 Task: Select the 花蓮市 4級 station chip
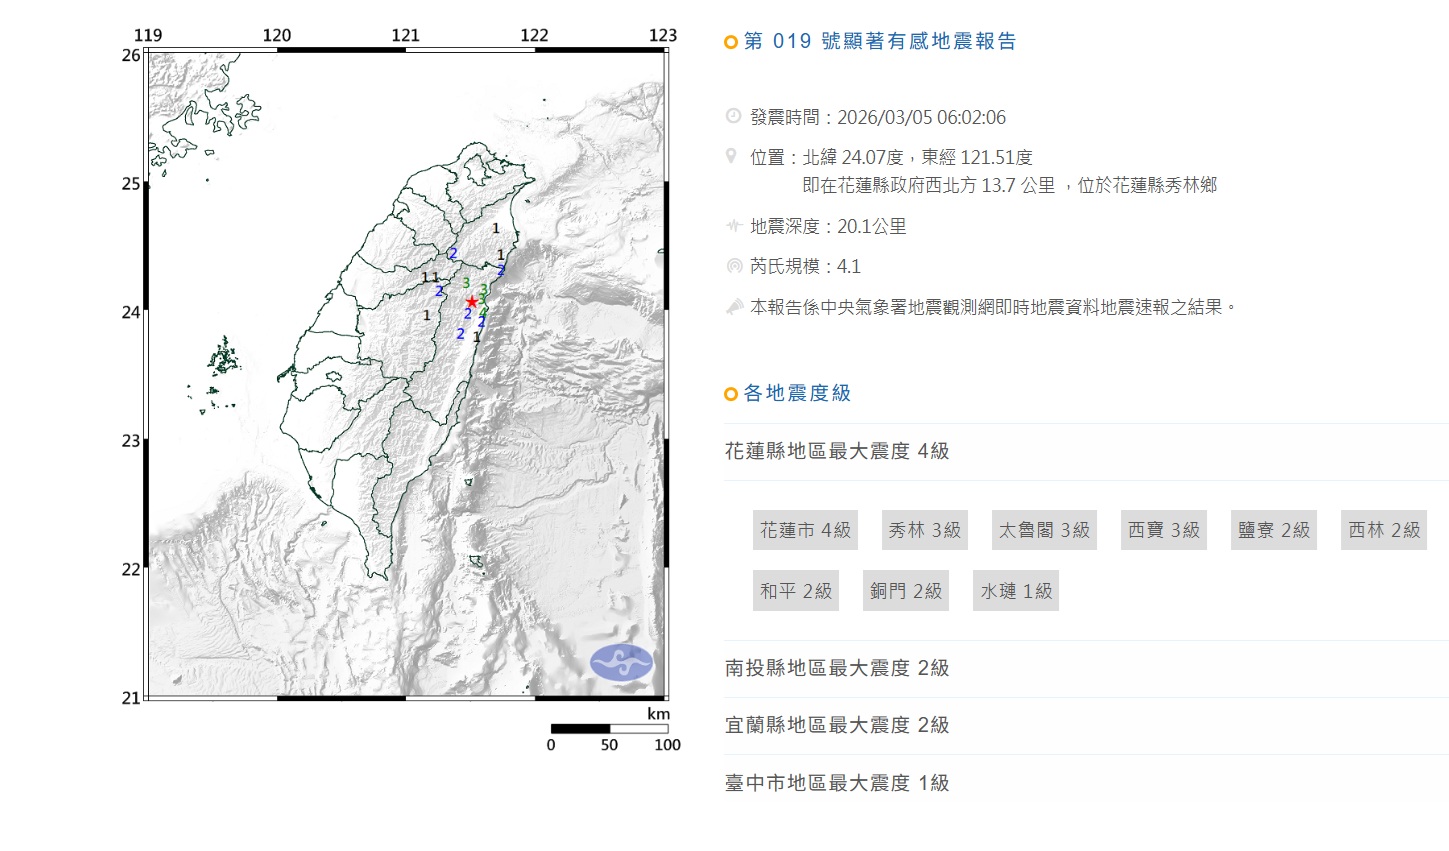(x=805, y=530)
